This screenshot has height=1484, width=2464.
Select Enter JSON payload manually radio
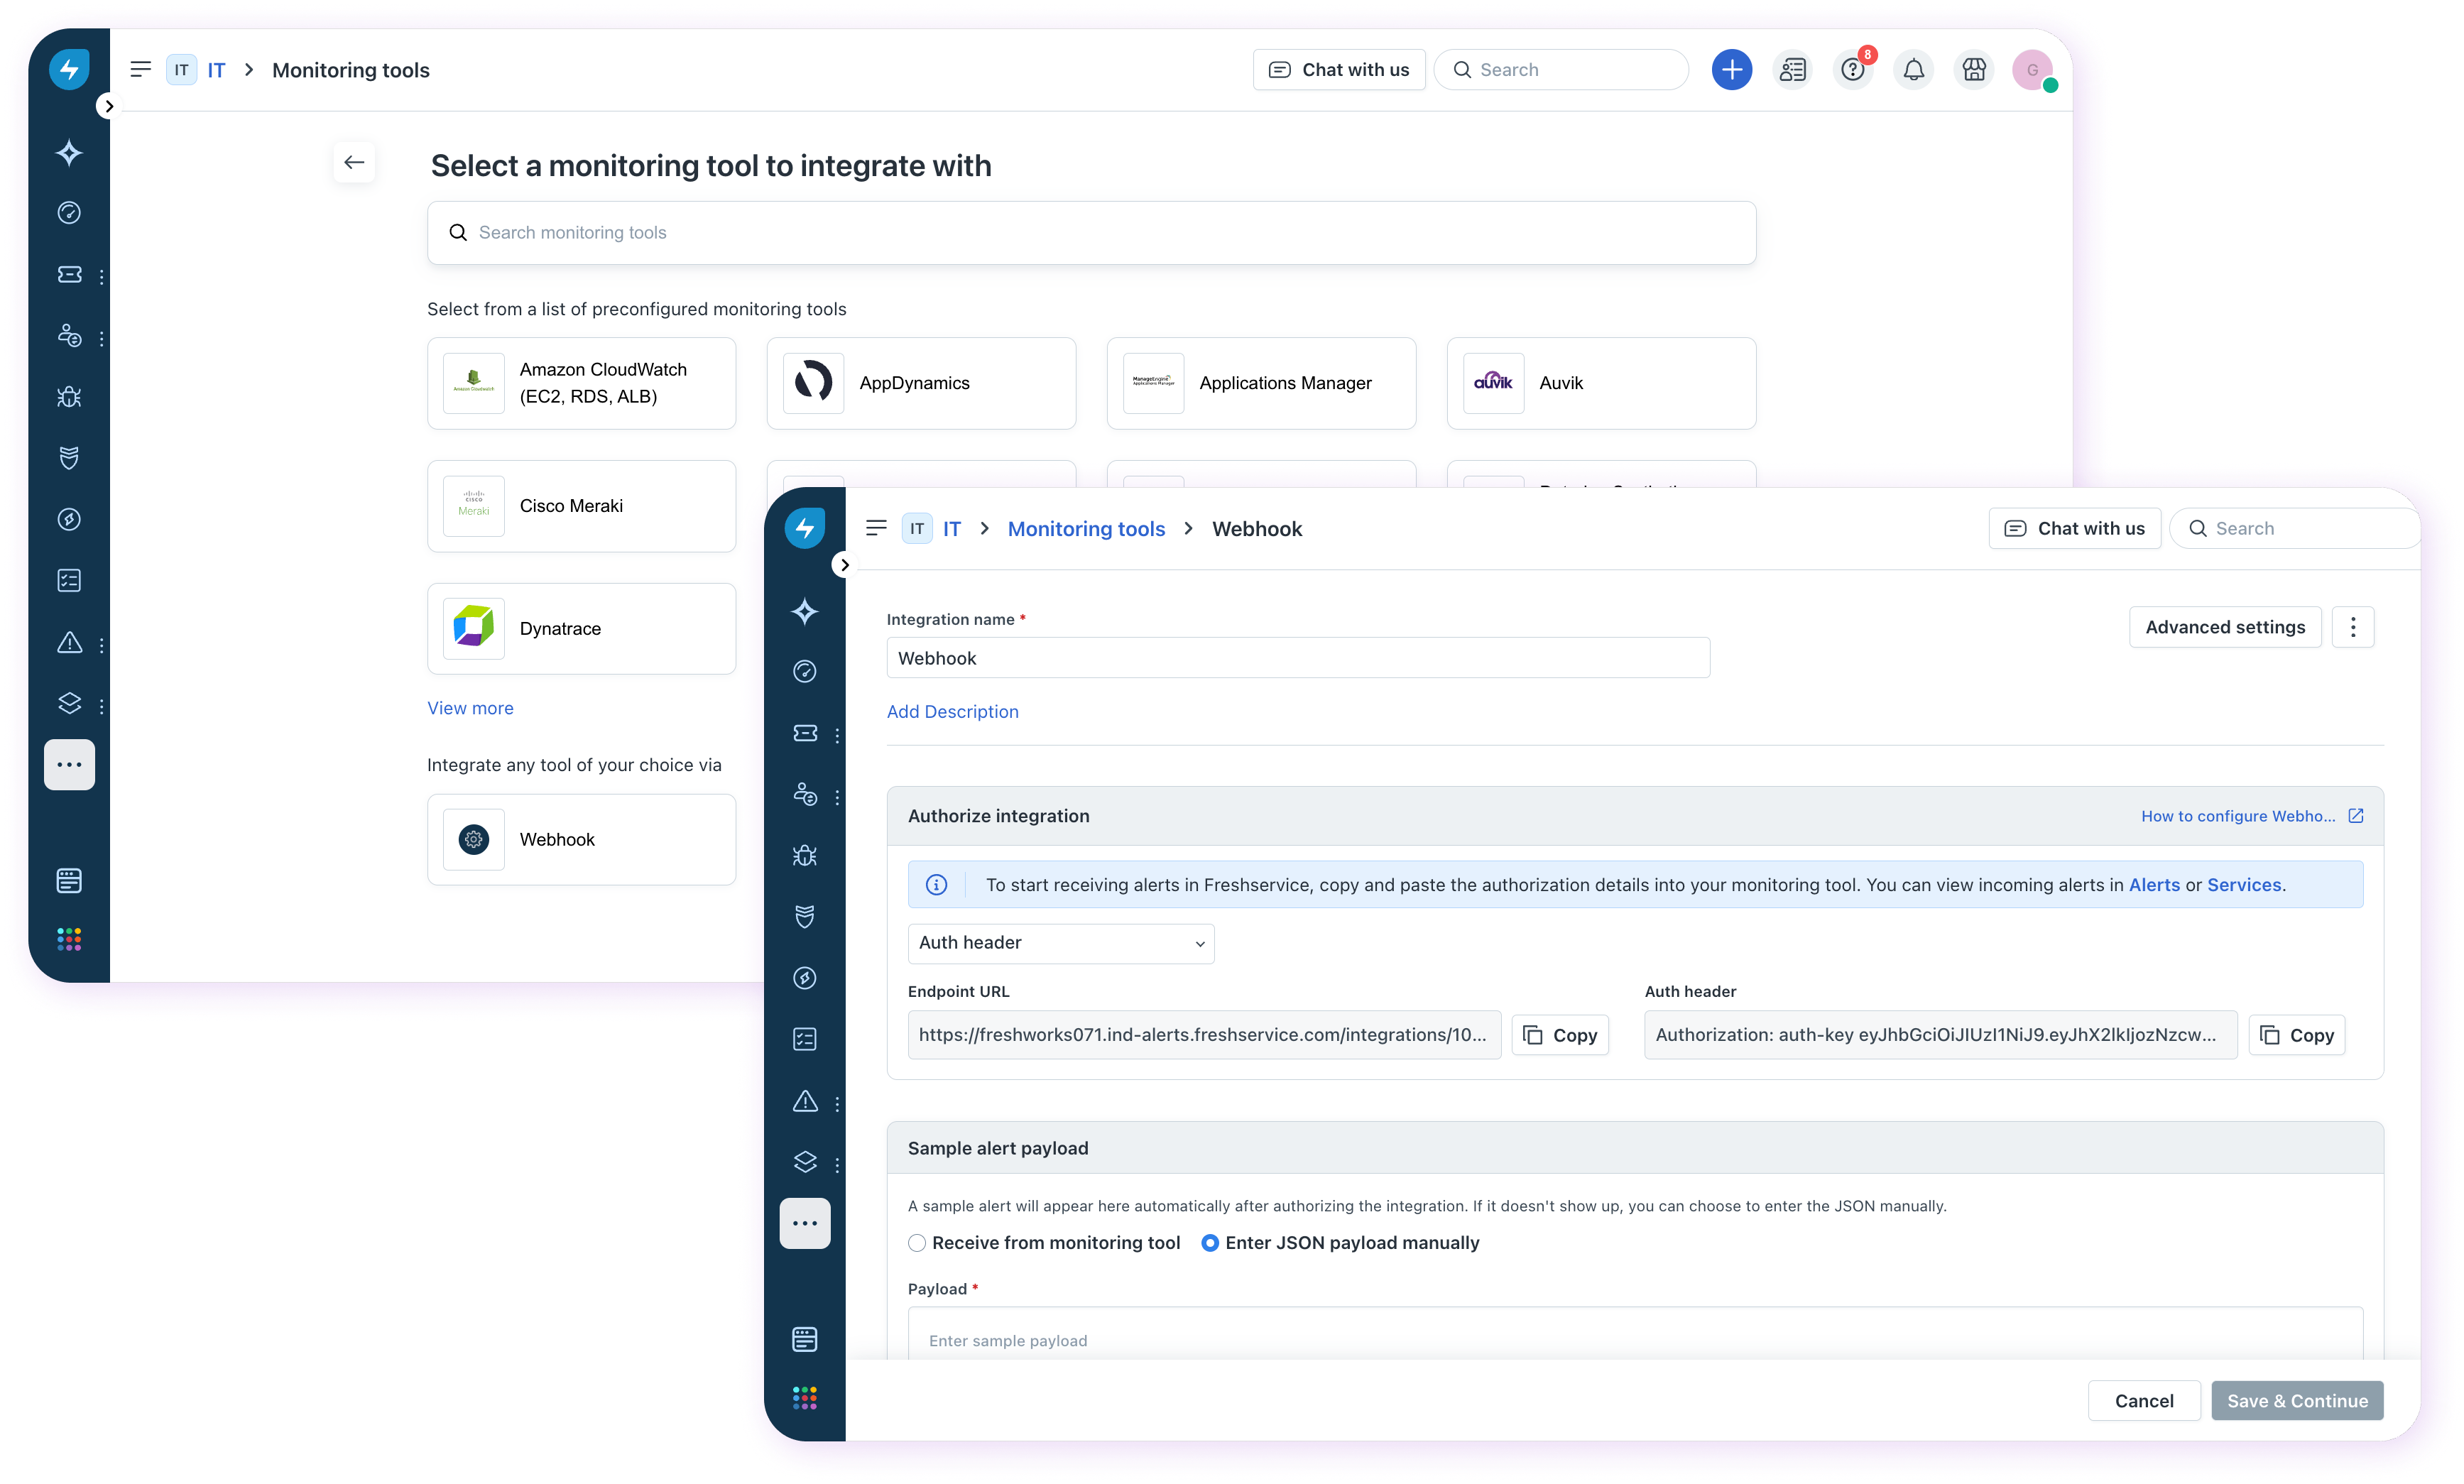[1210, 1243]
